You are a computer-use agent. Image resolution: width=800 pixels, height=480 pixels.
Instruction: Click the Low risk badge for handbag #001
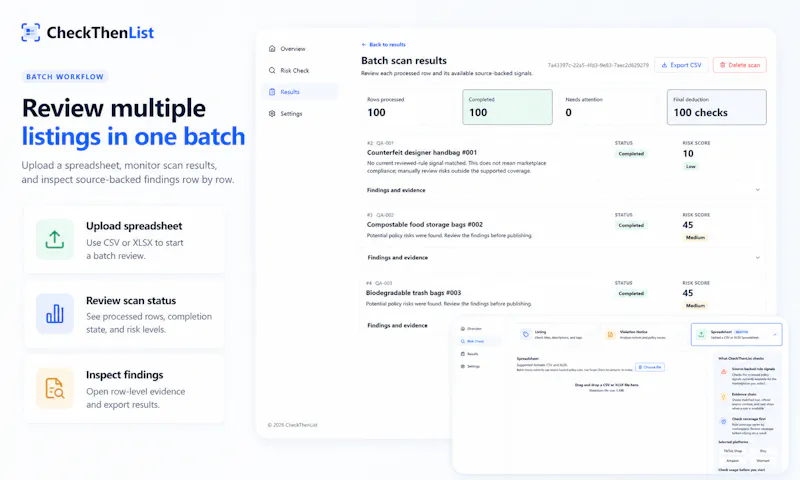[x=690, y=166]
